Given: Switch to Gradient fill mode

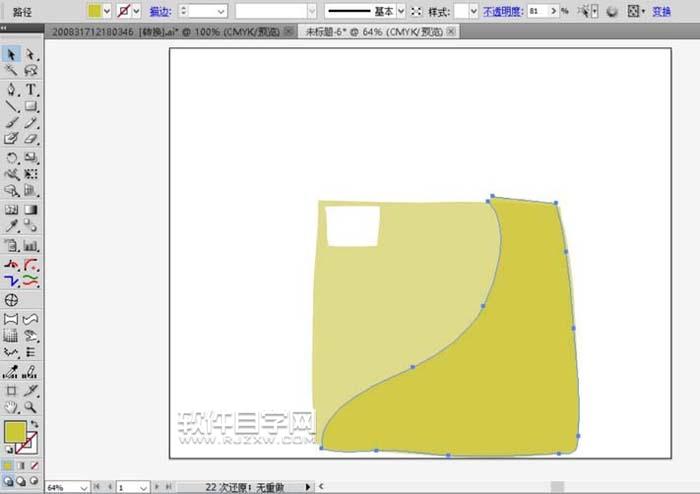Looking at the screenshot, I should pos(22,465).
